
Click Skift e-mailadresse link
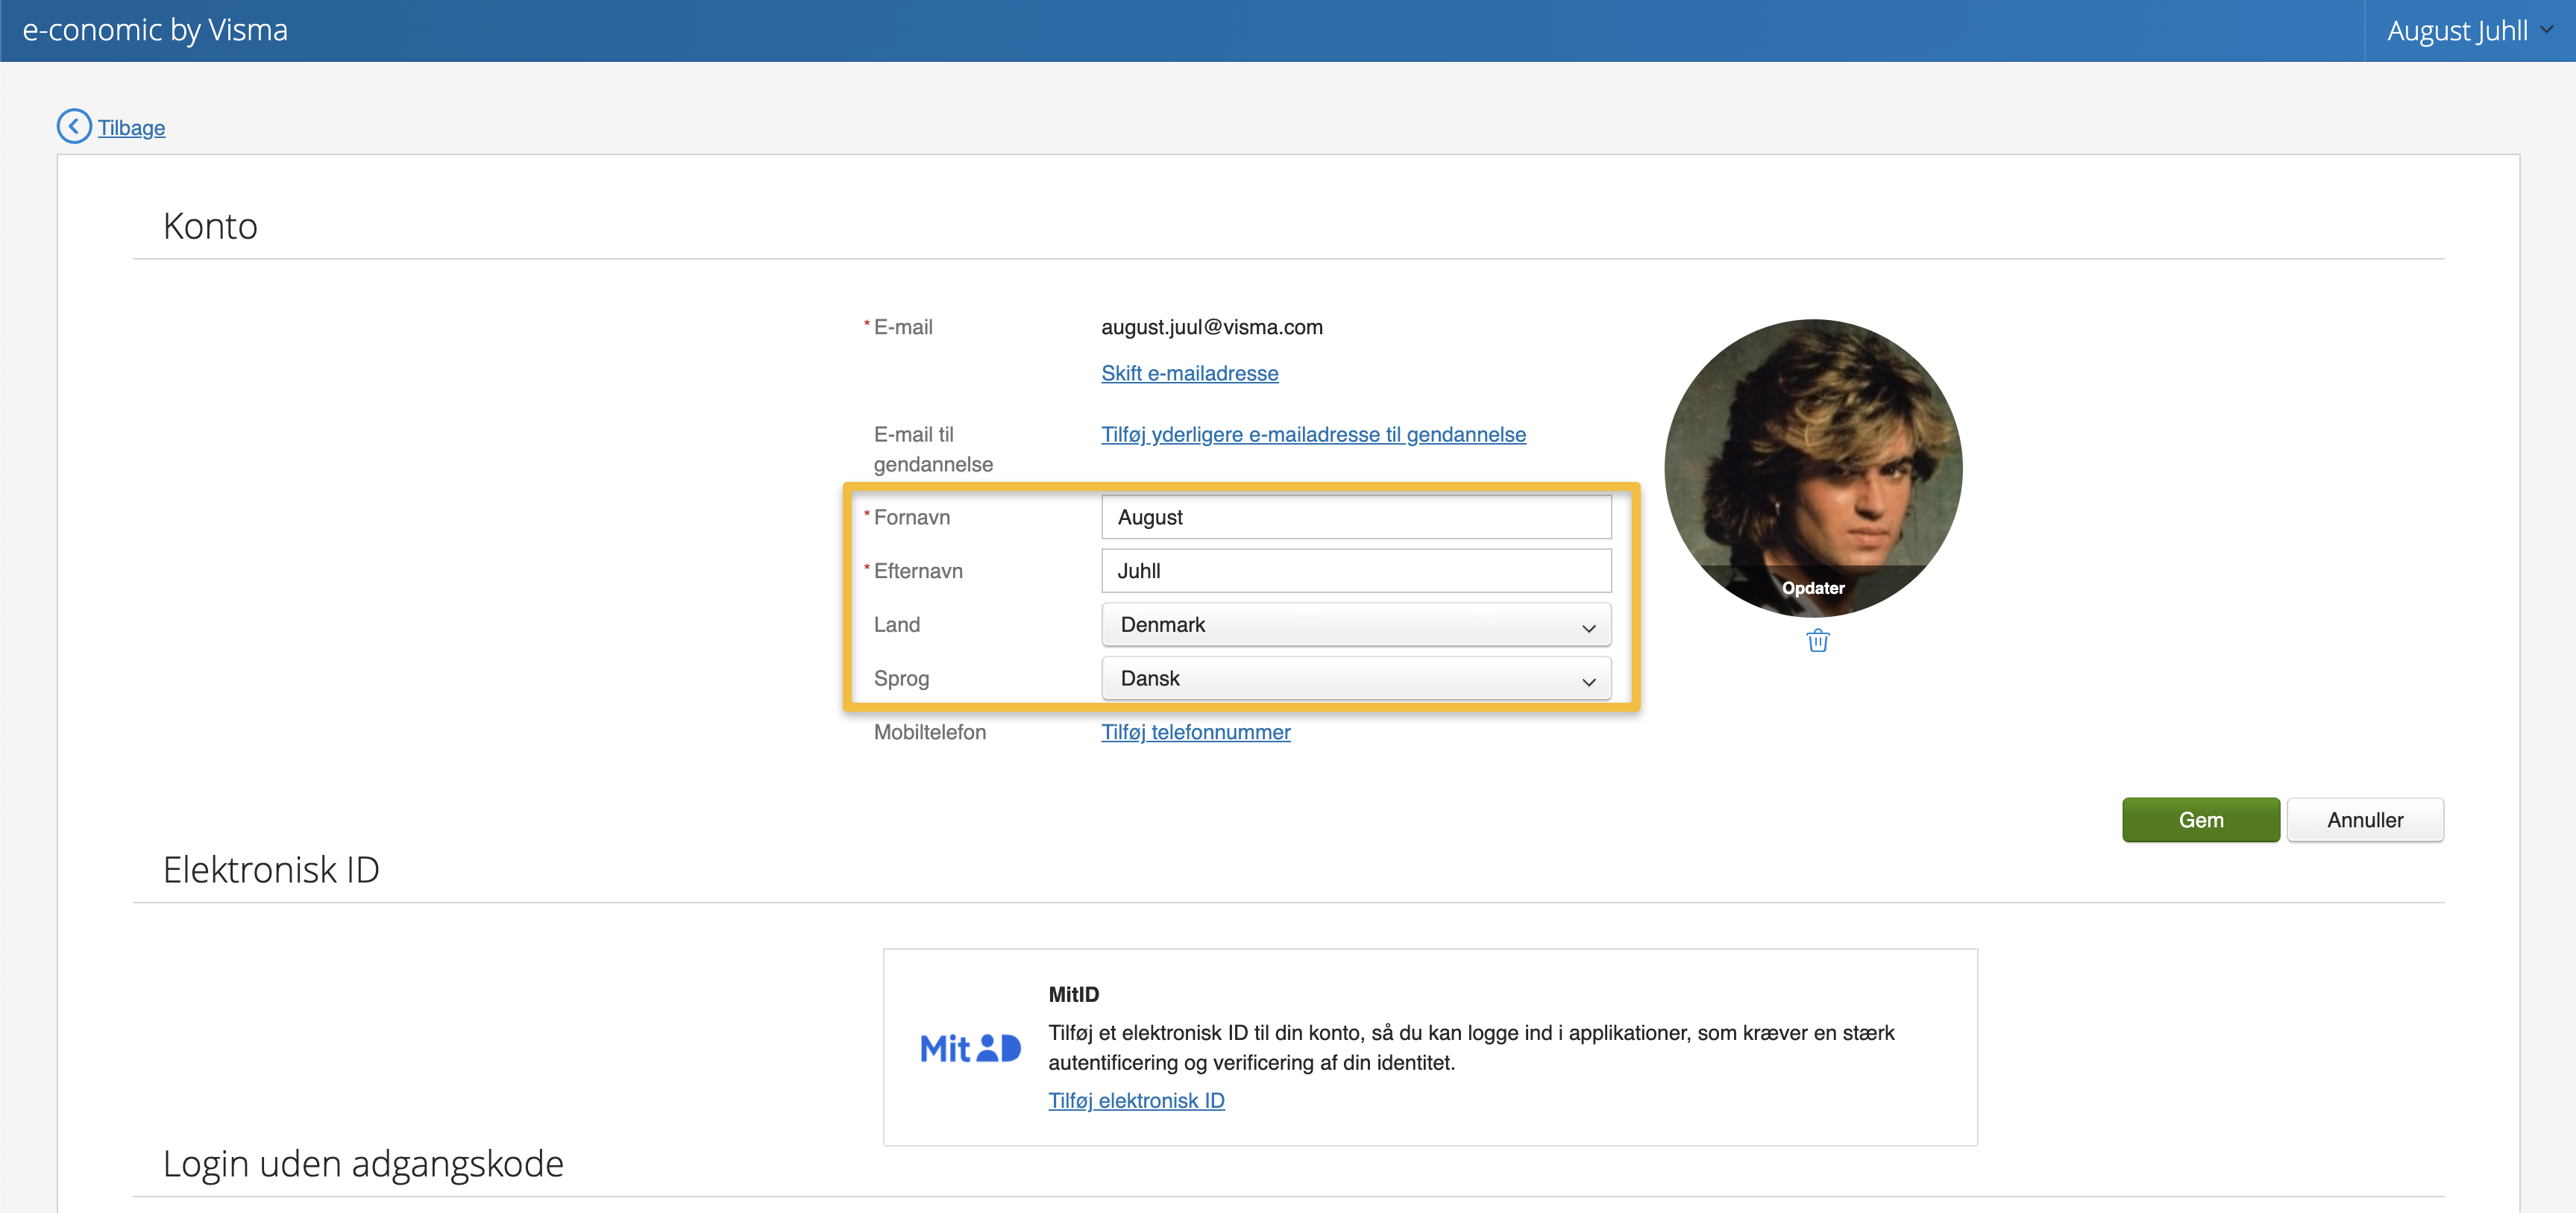click(x=1189, y=373)
